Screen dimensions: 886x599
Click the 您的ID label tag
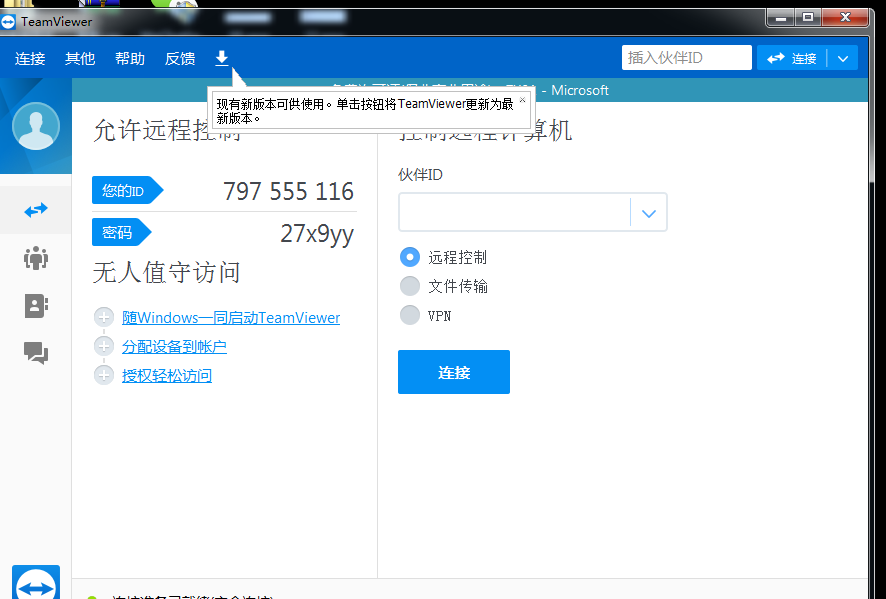click(127, 190)
